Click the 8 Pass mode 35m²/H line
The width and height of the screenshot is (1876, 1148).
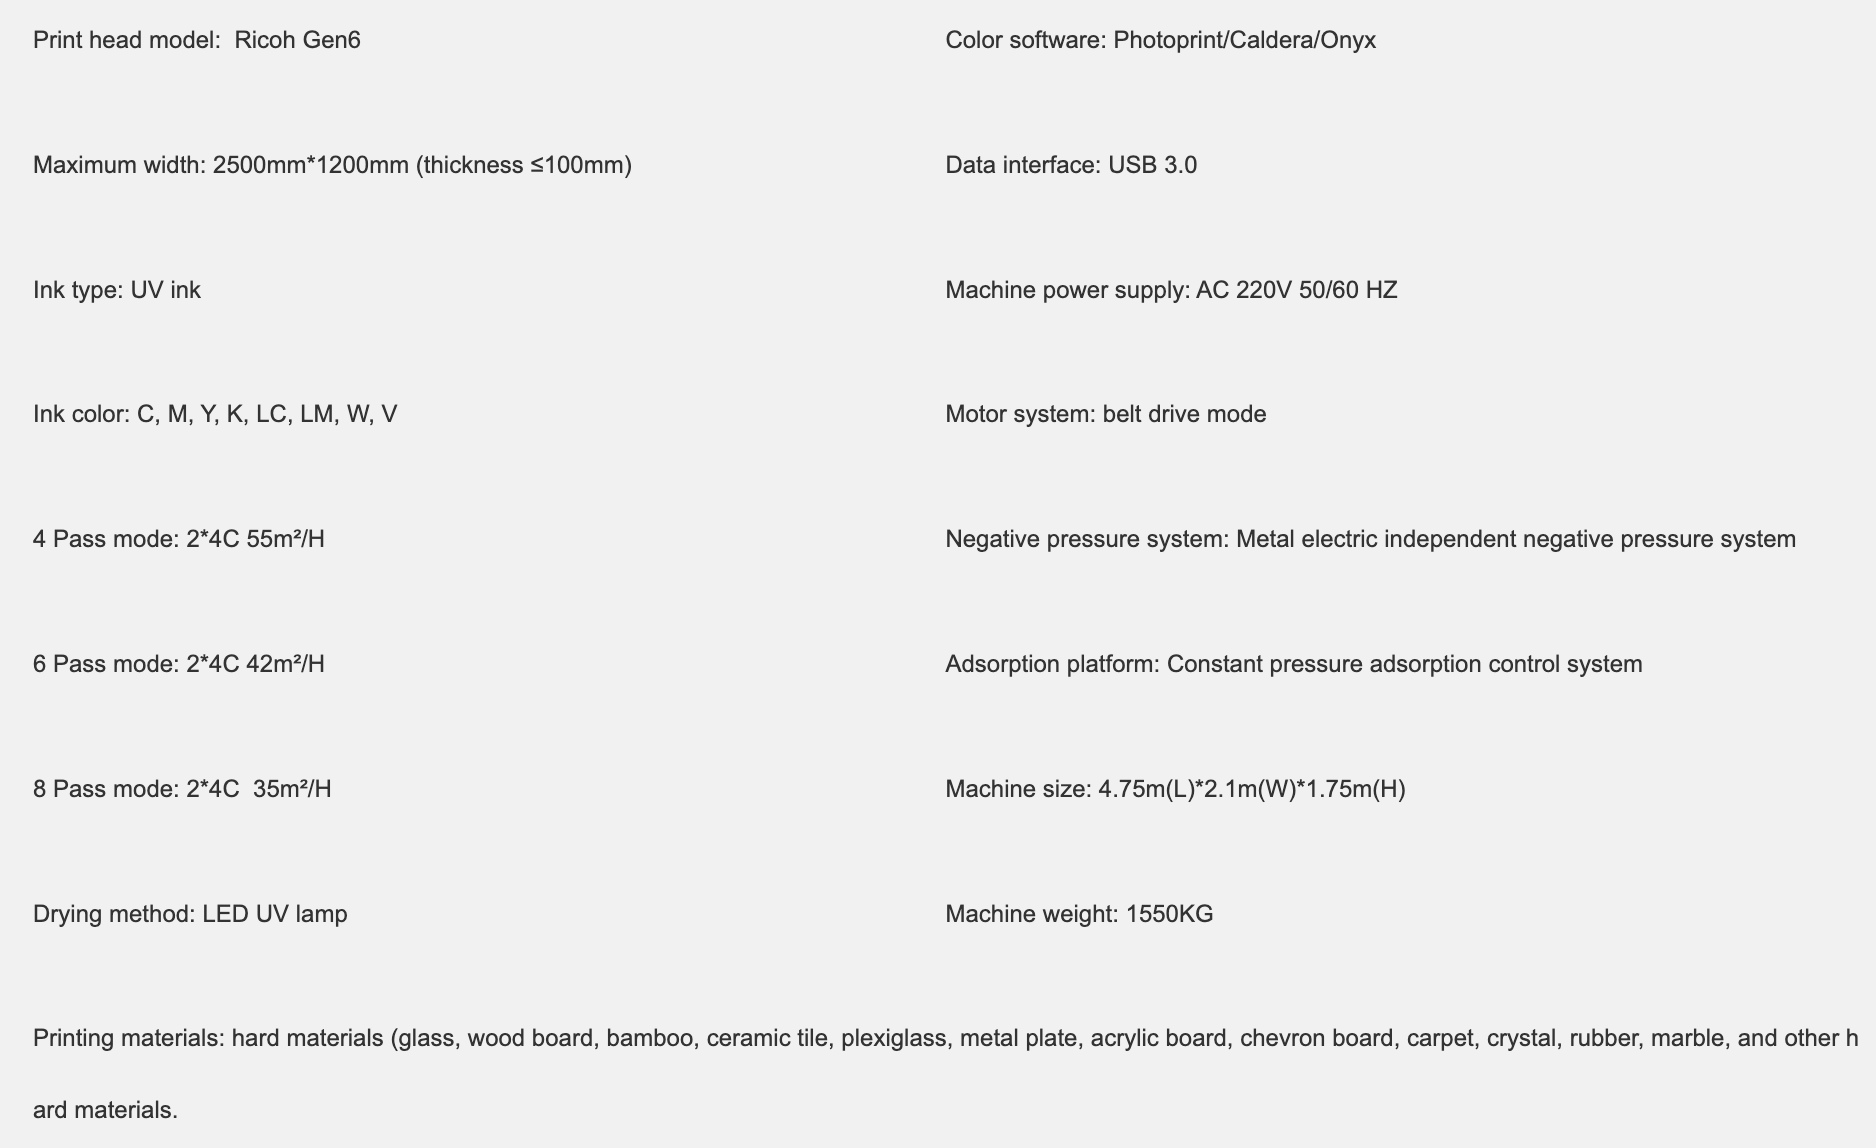pos(181,789)
